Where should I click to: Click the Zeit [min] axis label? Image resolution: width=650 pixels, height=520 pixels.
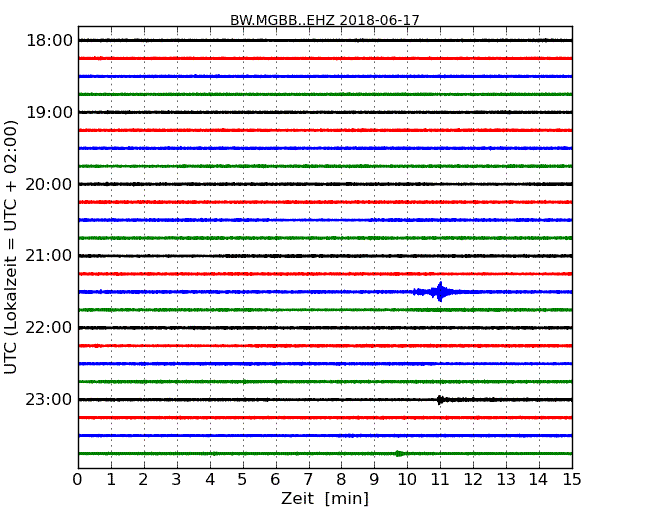click(325, 499)
